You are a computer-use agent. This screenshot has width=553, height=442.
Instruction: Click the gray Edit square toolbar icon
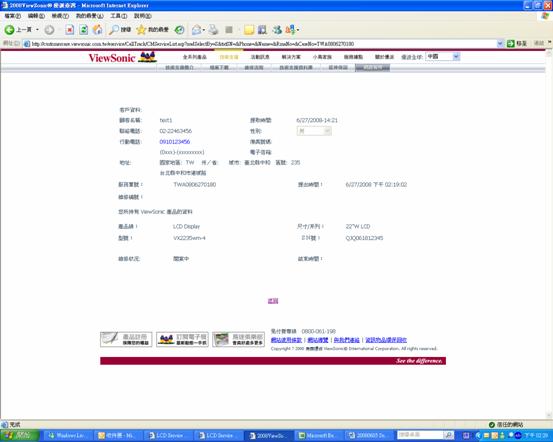click(x=229, y=30)
